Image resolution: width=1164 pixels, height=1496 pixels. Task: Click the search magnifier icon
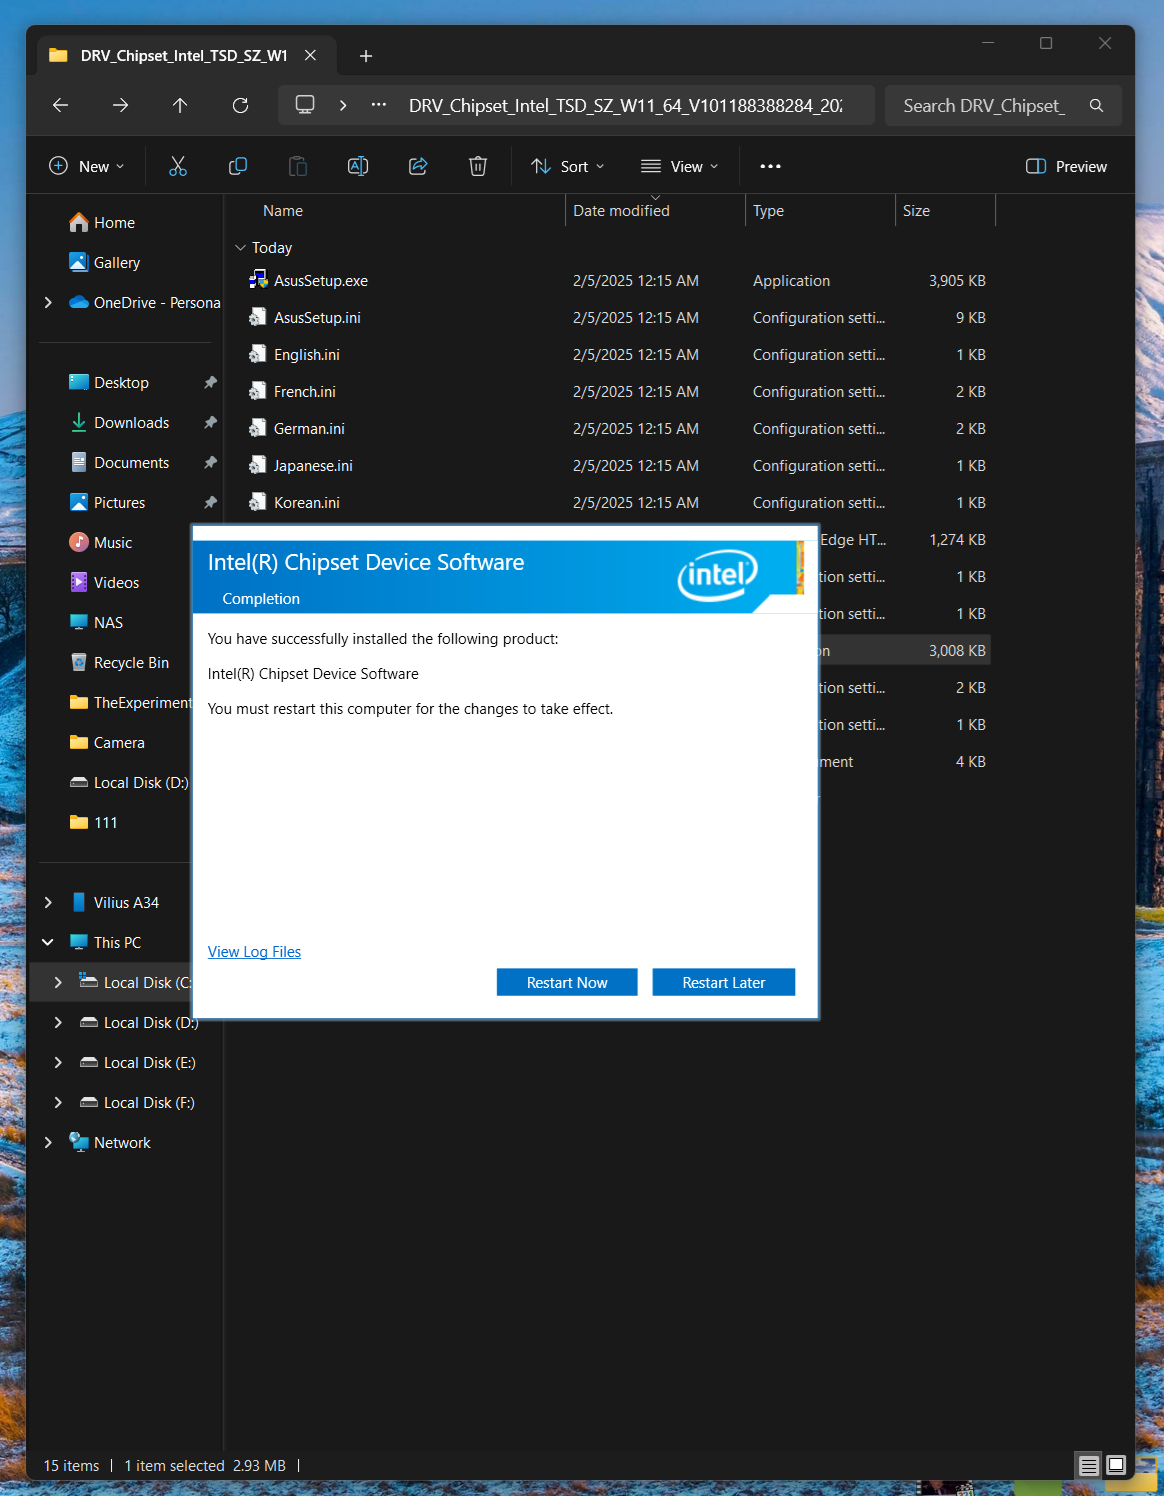[1096, 105]
